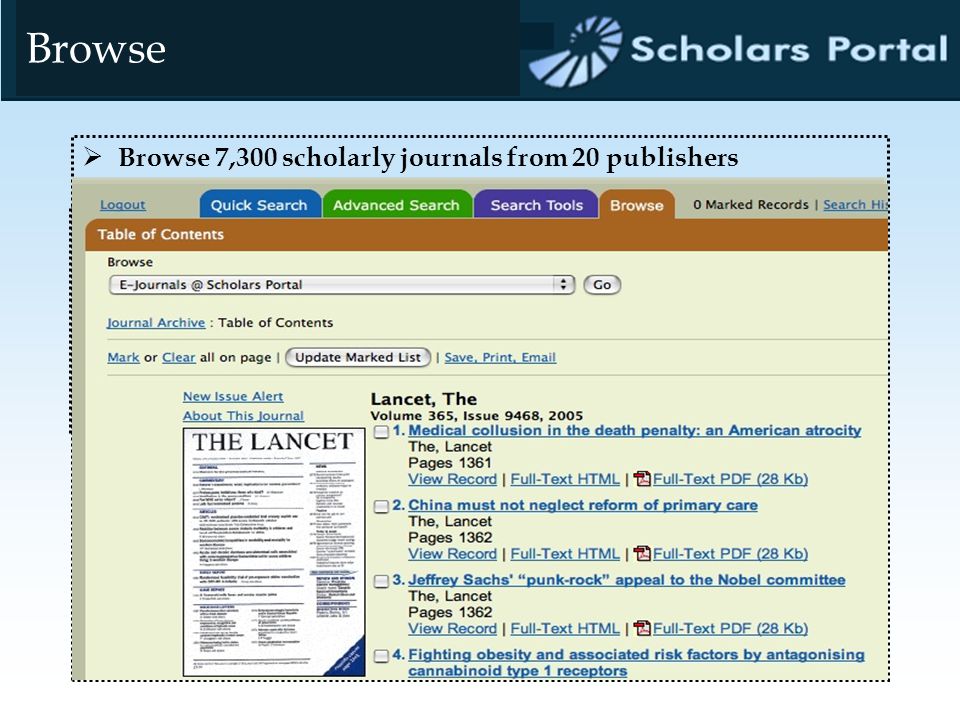Screen dimensions: 960x720
Task: Click 'Table of Contents' header bar
Action: point(487,235)
